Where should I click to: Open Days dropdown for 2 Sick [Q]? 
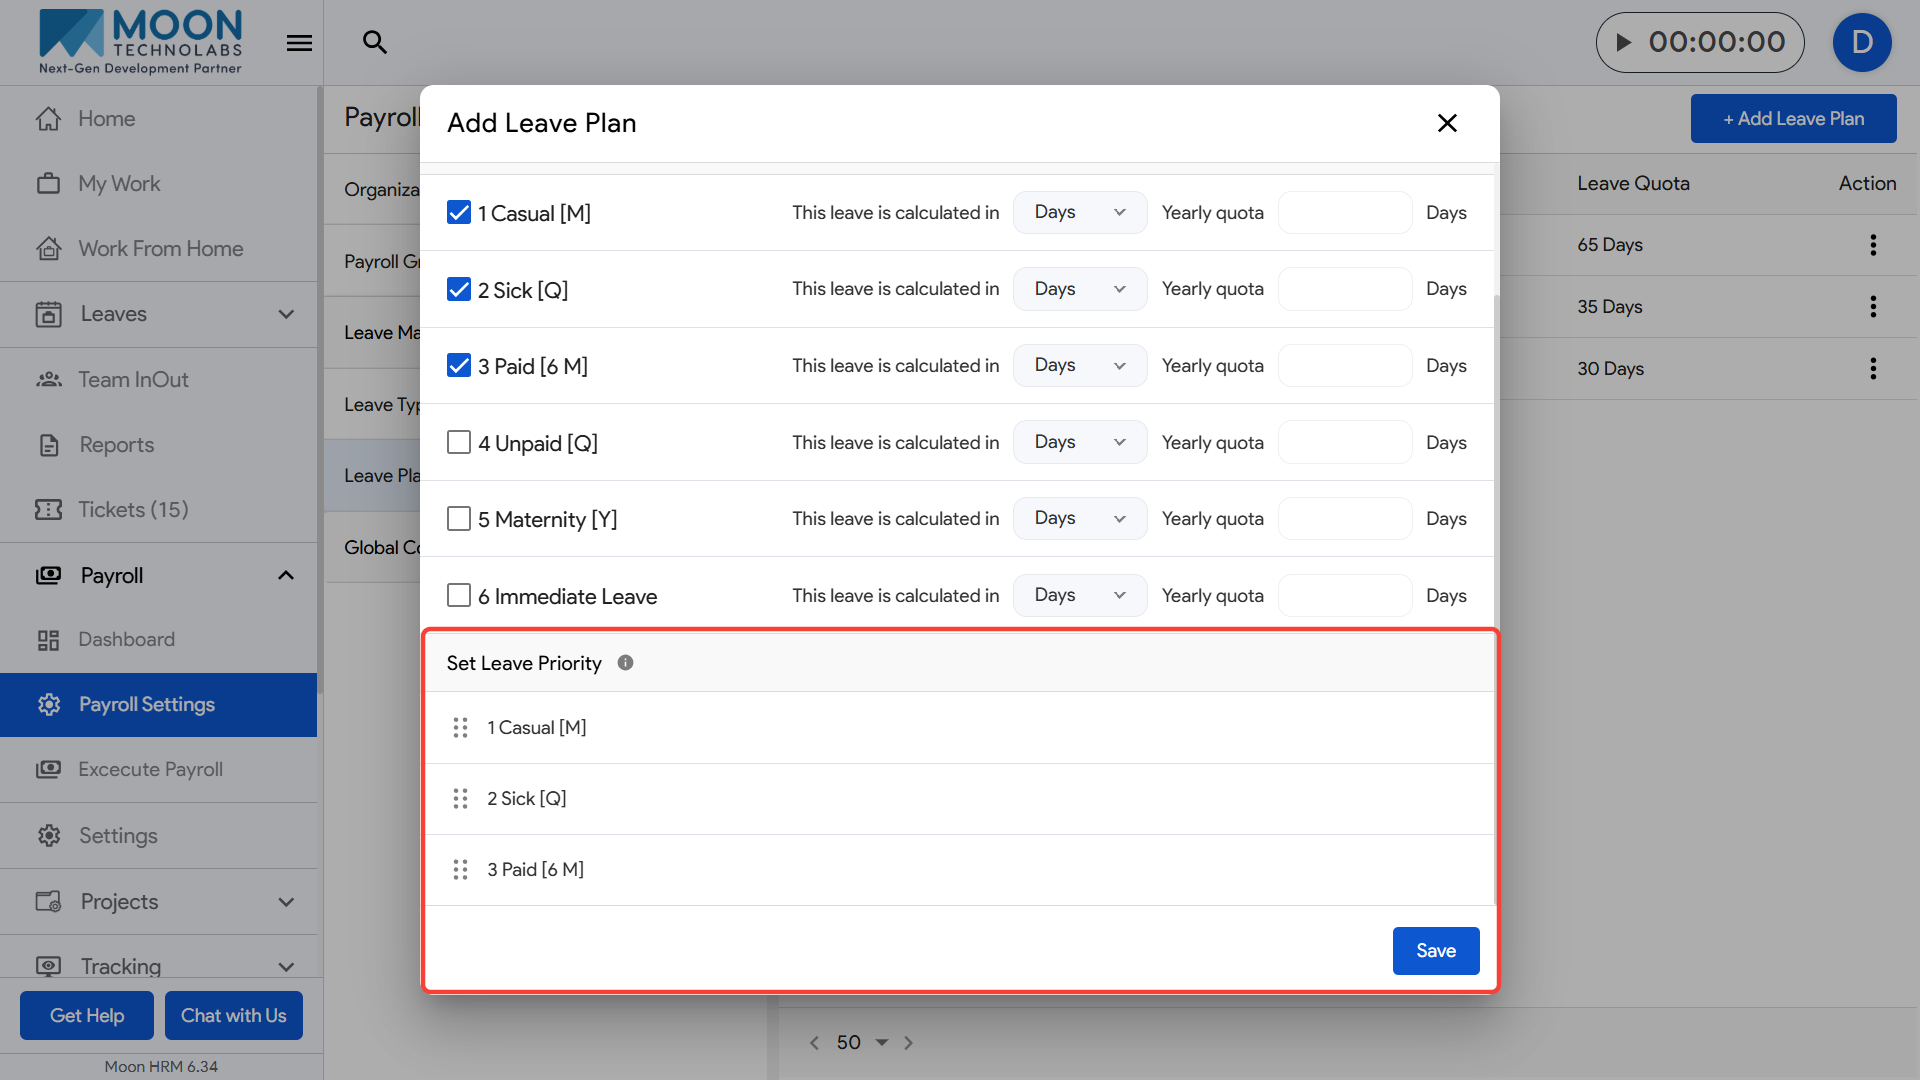click(1079, 289)
